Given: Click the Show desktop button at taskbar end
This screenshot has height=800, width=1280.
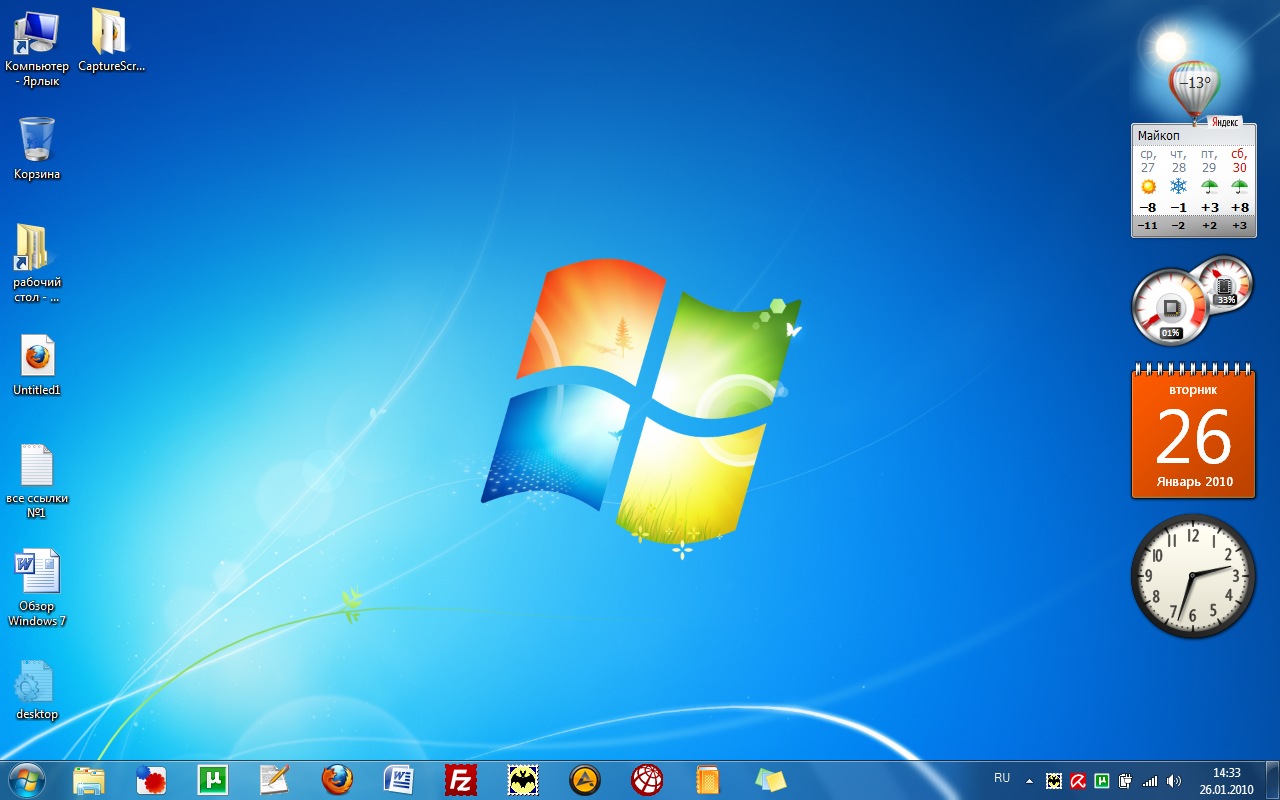Looking at the screenshot, I should pyautogui.click(x=1272, y=781).
